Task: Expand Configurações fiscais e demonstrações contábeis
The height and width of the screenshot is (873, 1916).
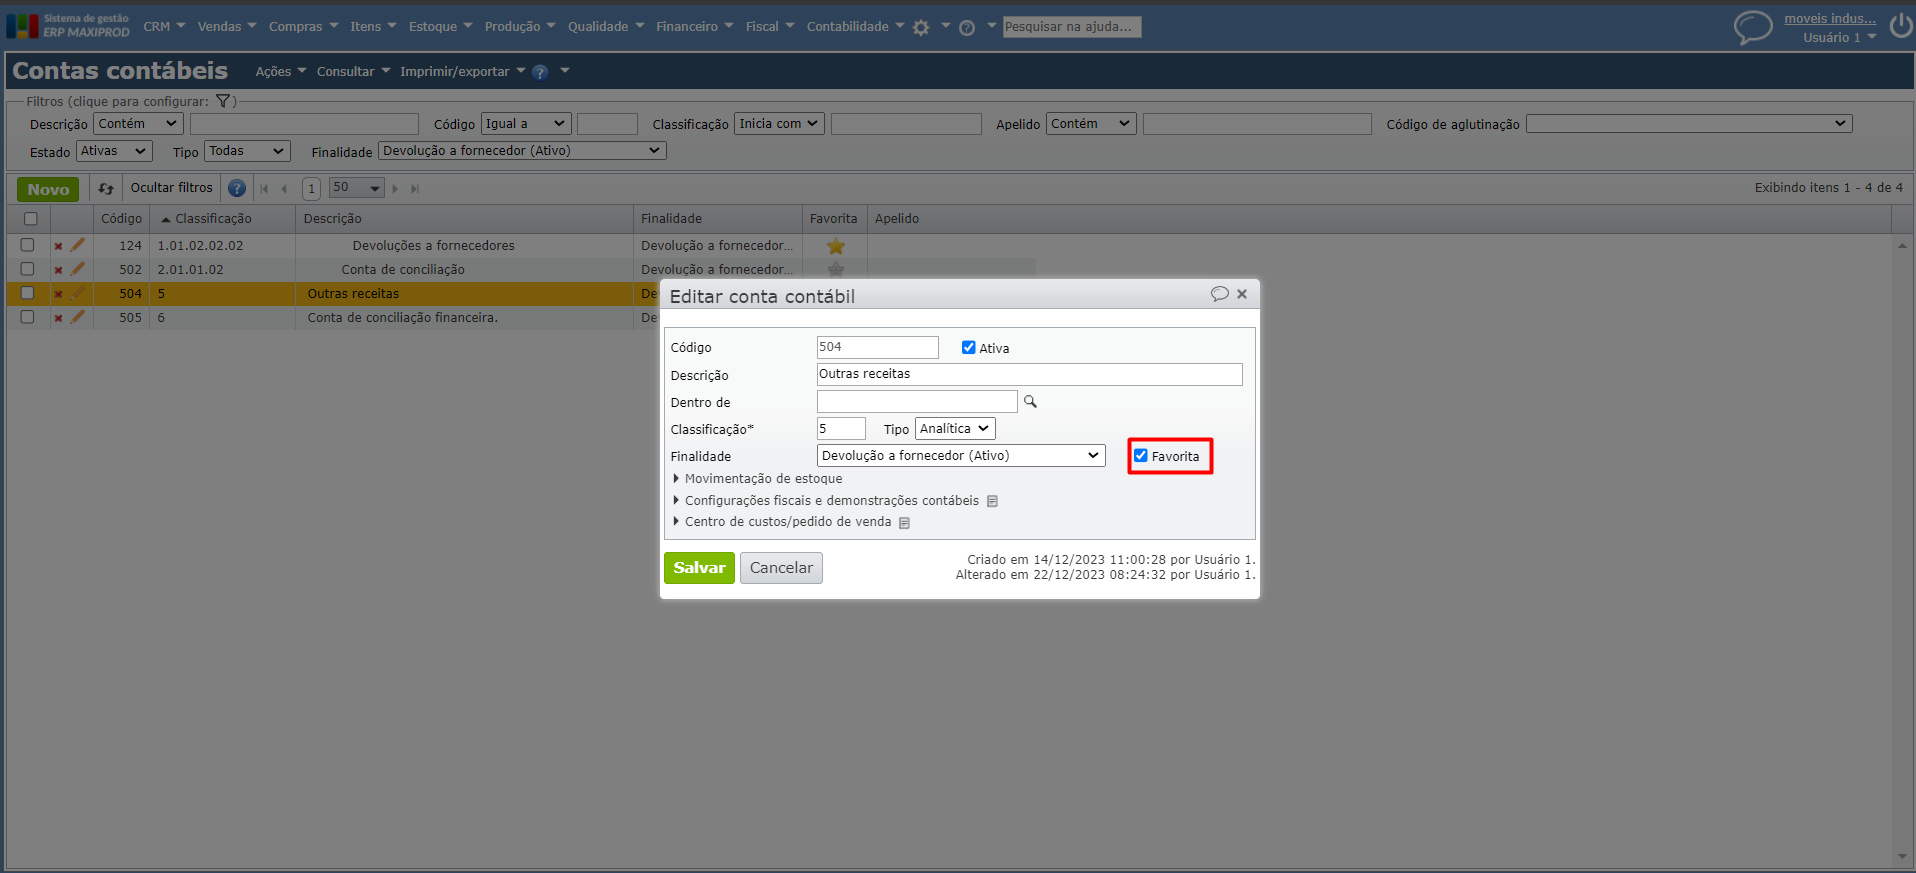Action: coord(826,501)
